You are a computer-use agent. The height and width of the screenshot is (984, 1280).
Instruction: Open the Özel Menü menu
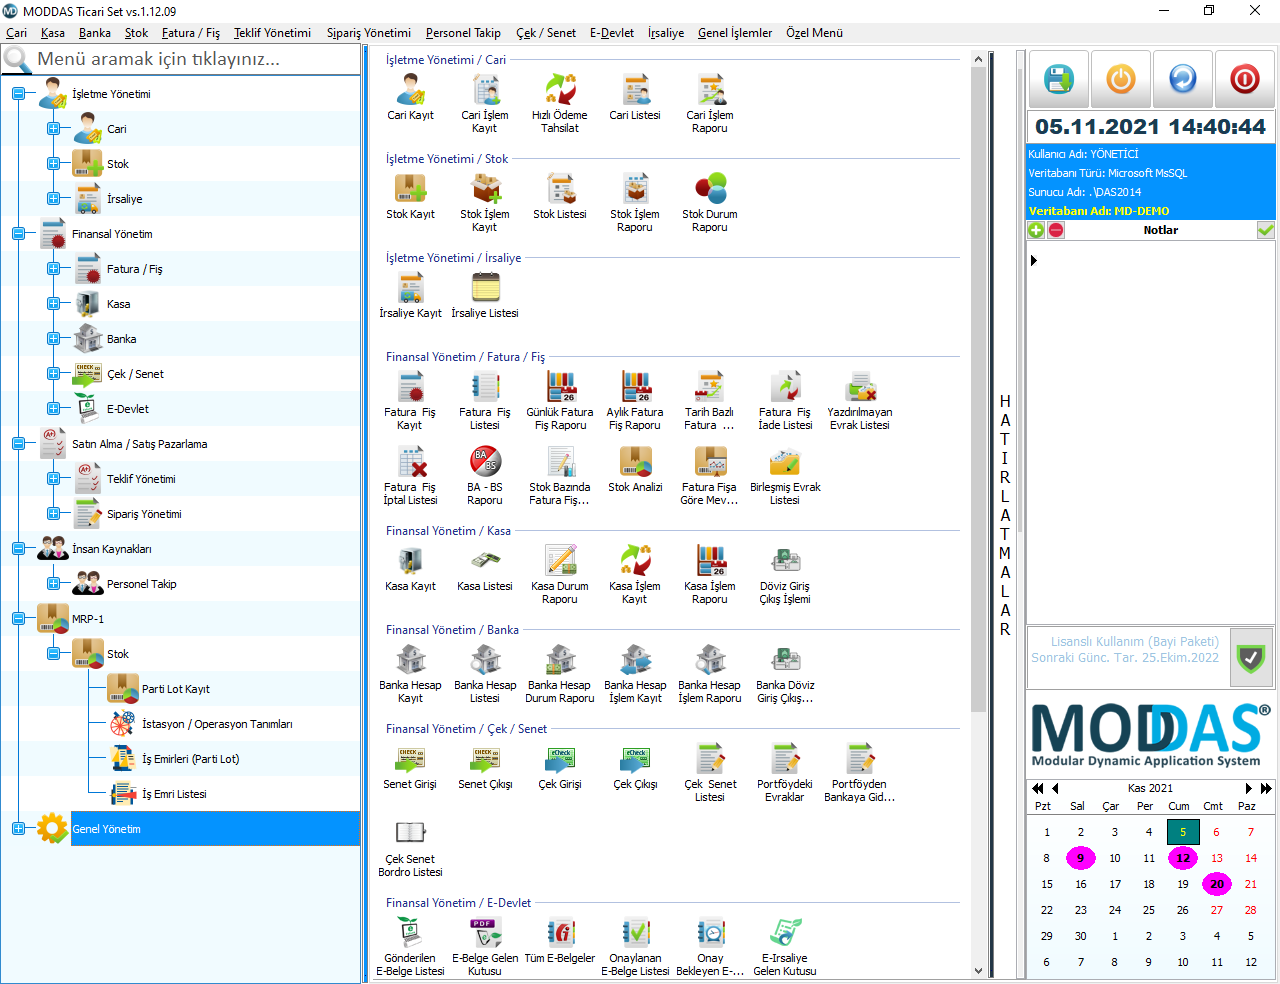click(x=814, y=33)
